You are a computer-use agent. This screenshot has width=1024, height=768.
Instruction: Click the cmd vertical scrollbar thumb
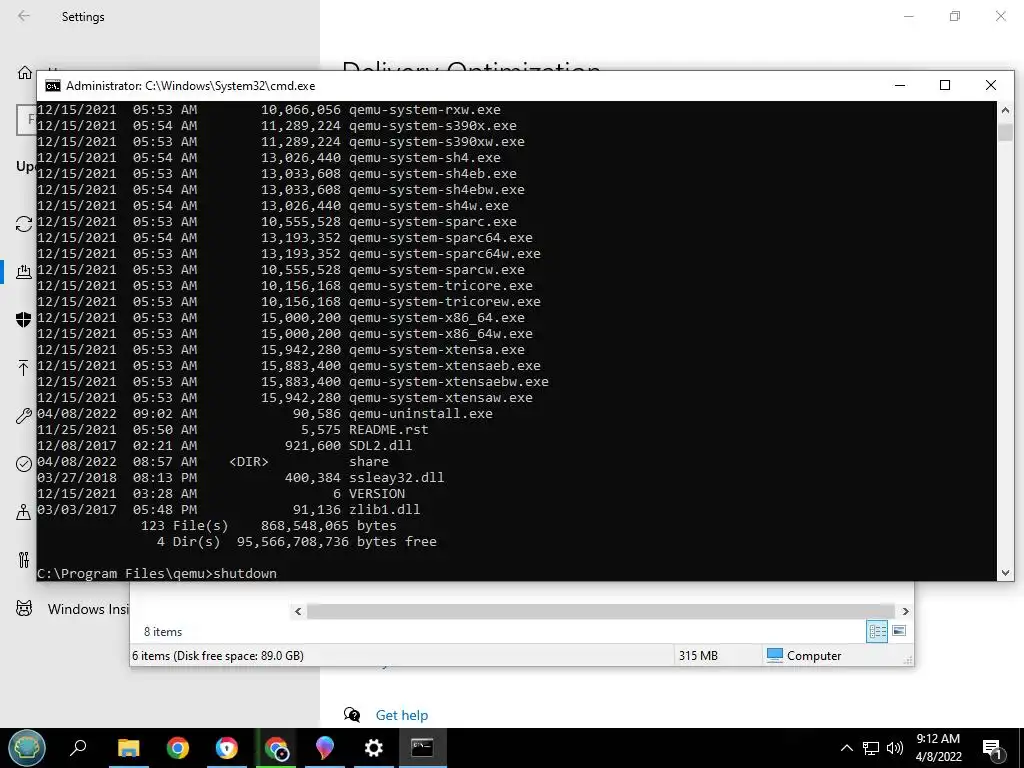[1005, 131]
